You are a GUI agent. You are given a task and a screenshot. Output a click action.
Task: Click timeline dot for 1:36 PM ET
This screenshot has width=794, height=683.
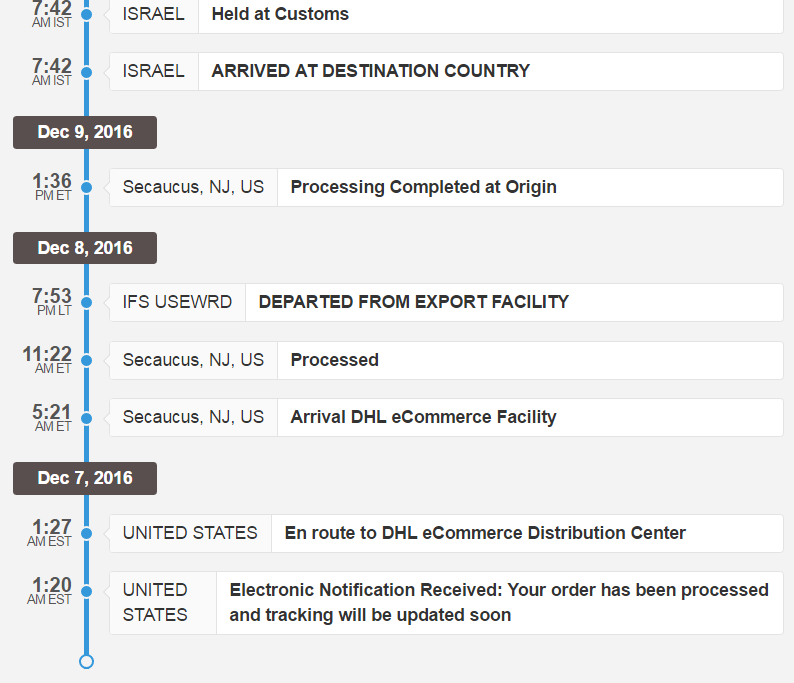coord(87,187)
